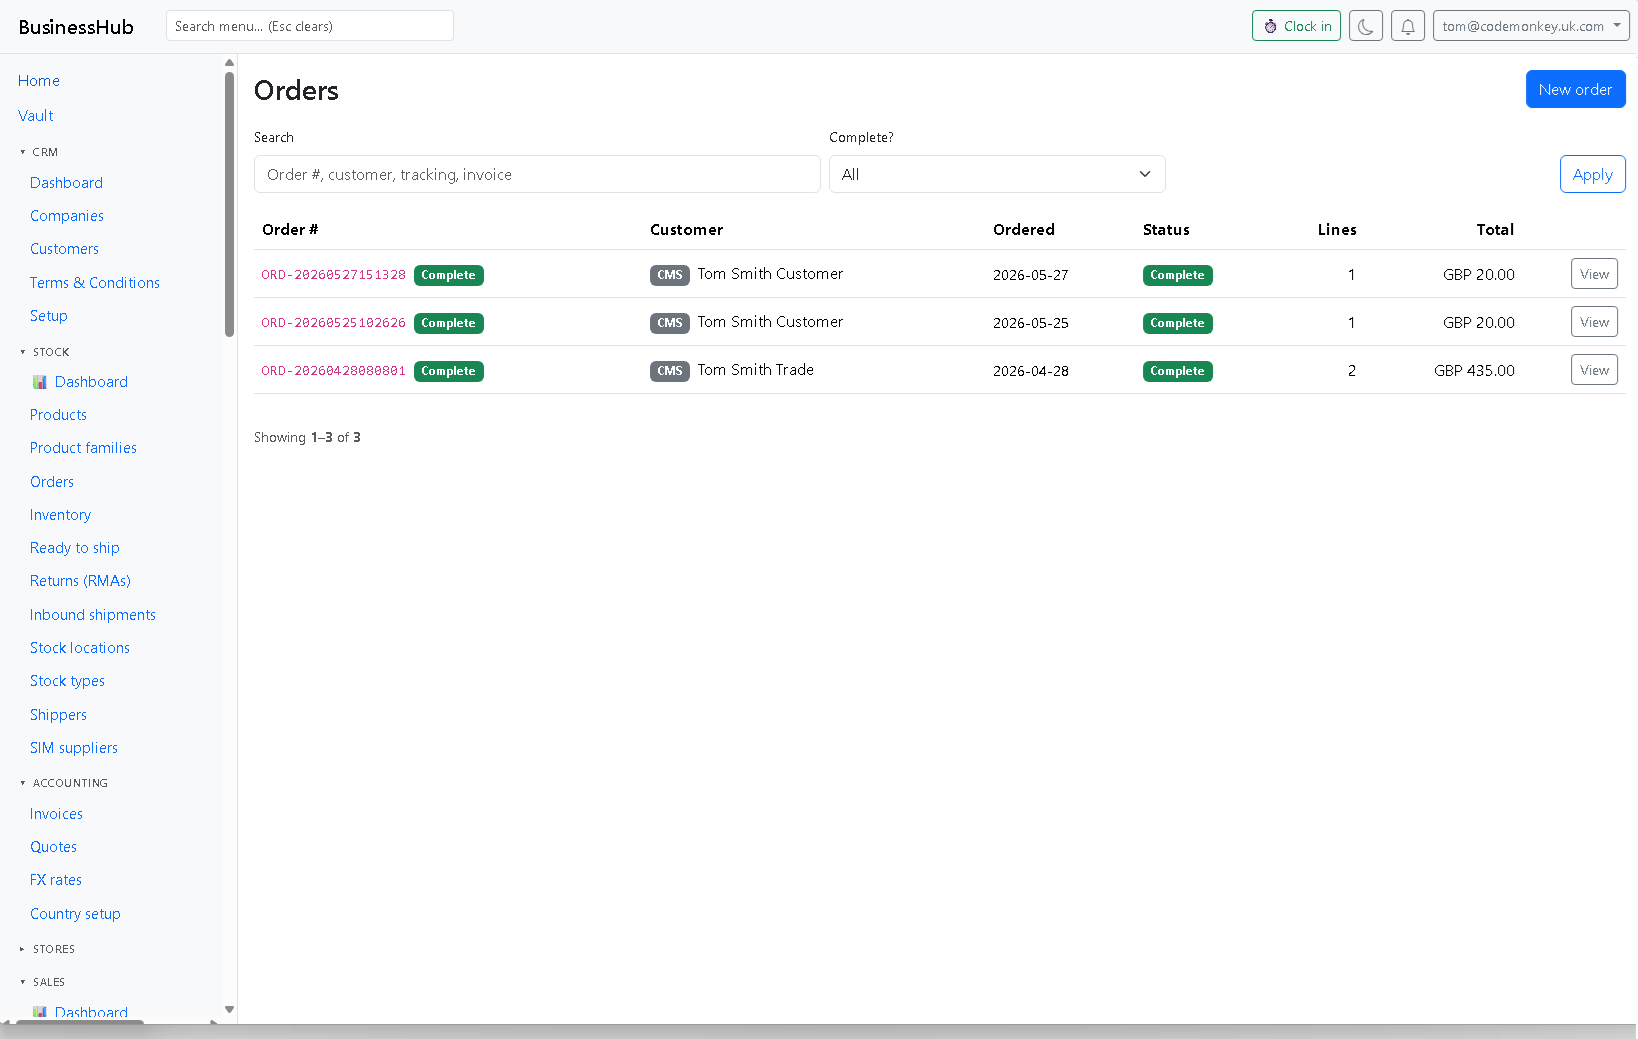Click the Stock Dashboard chart icon

point(40,382)
